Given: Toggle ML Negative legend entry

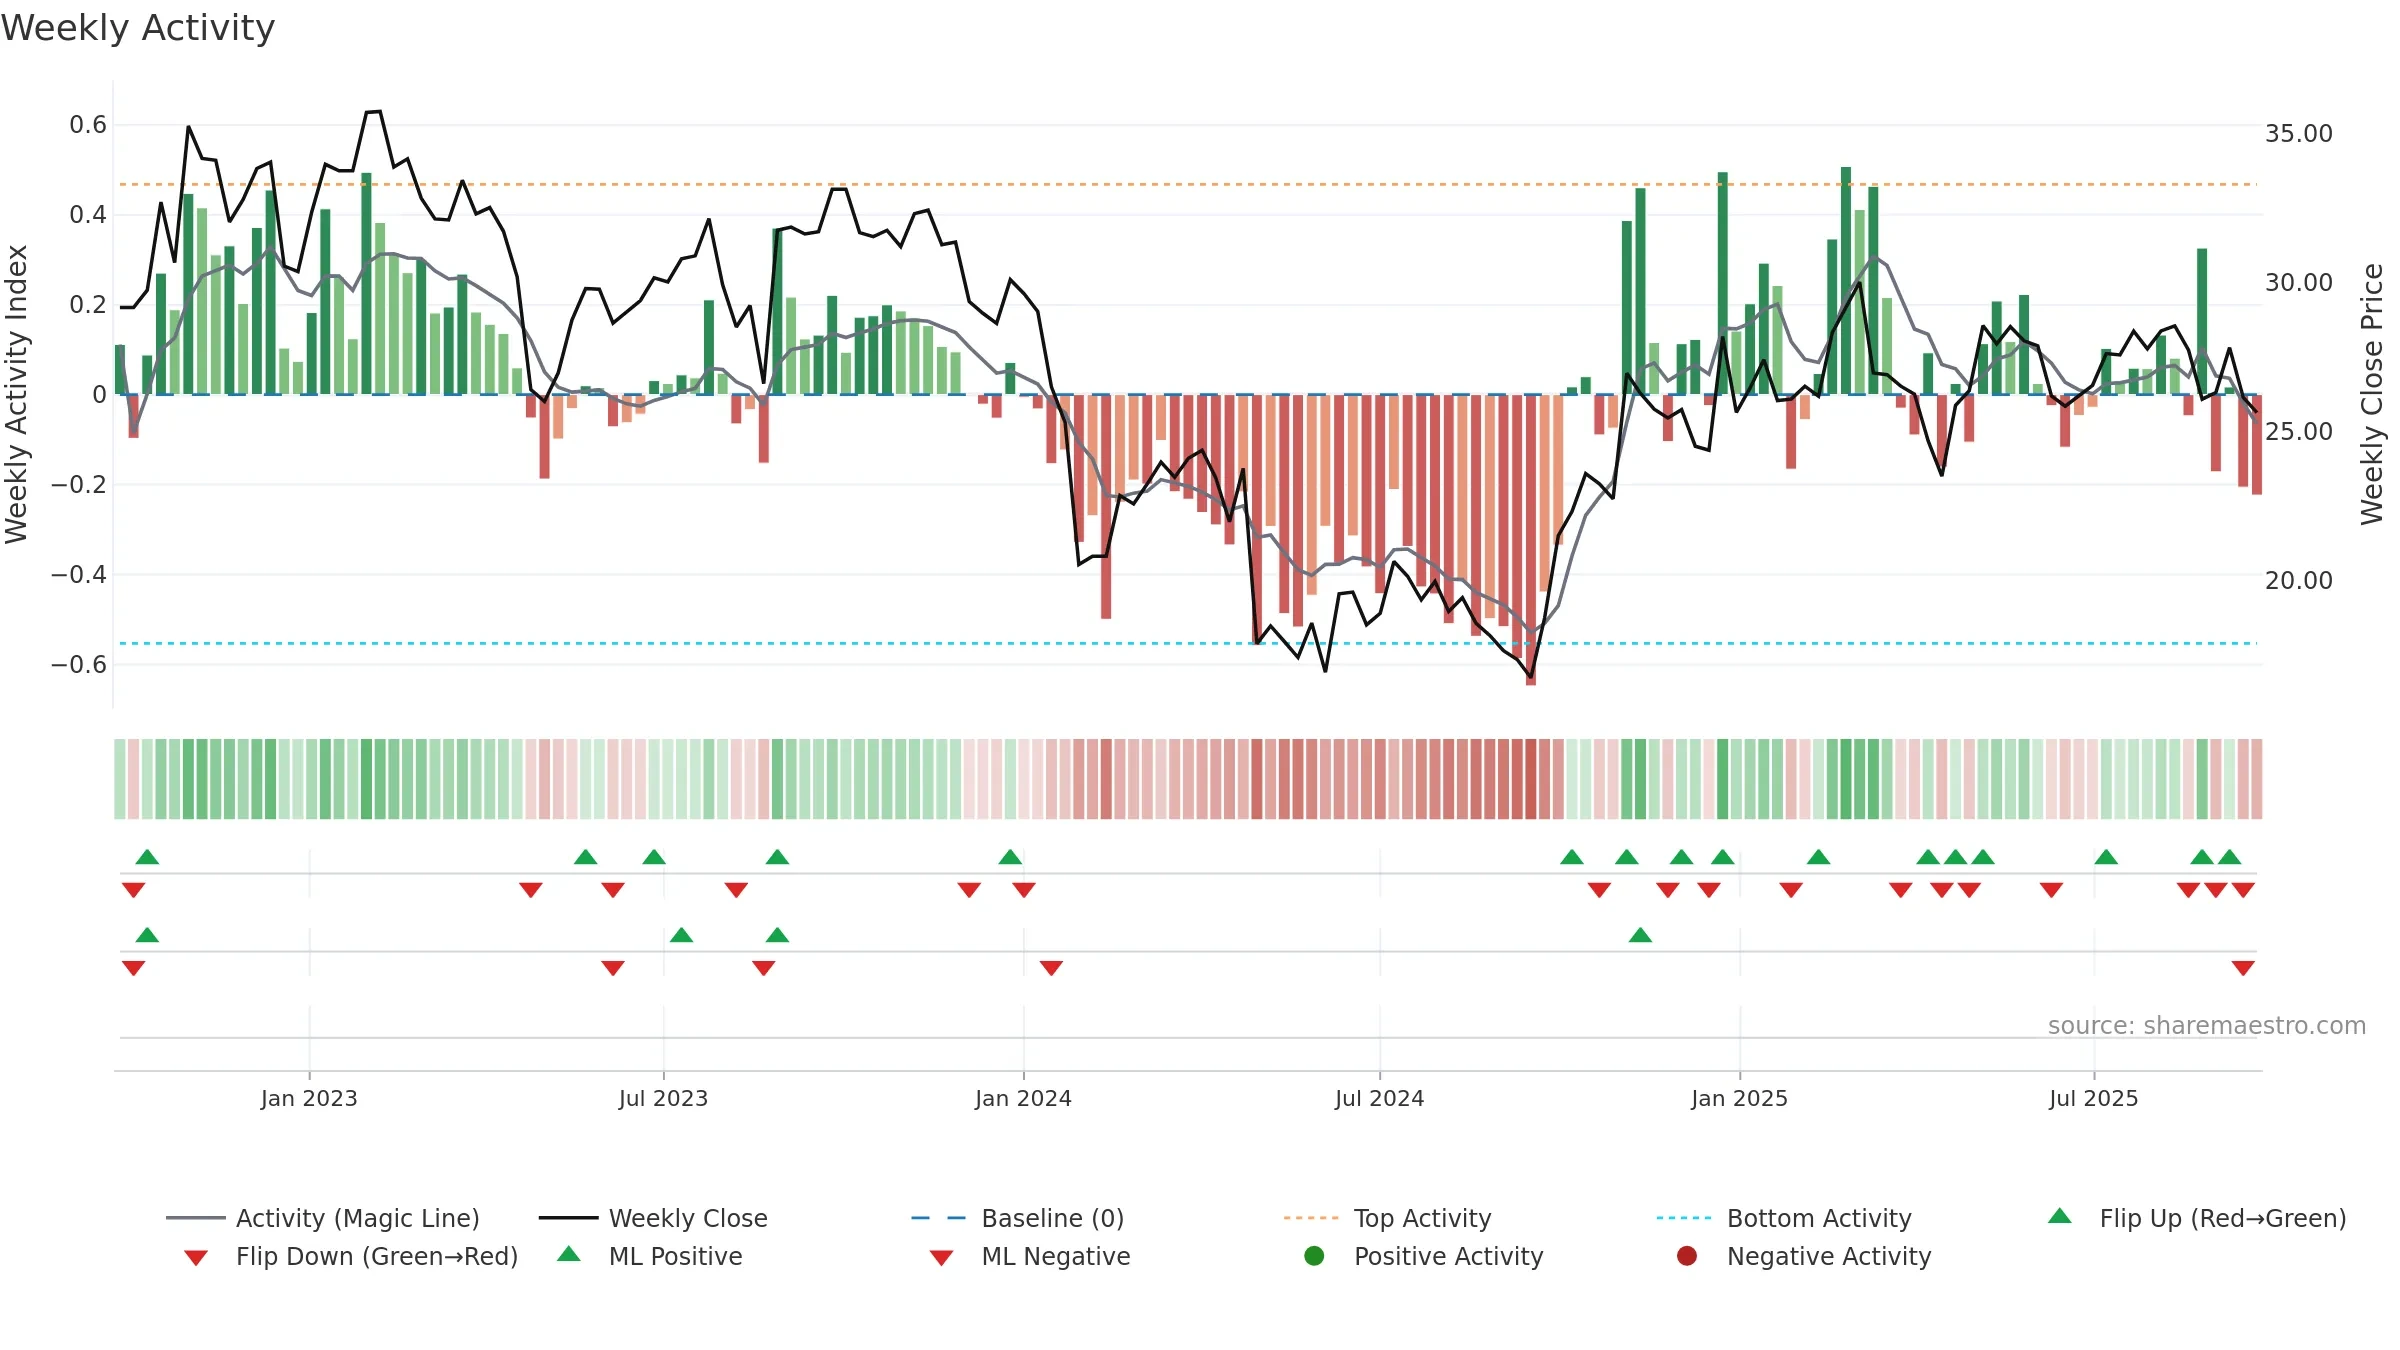Looking at the screenshot, I should pos(1029,1256).
